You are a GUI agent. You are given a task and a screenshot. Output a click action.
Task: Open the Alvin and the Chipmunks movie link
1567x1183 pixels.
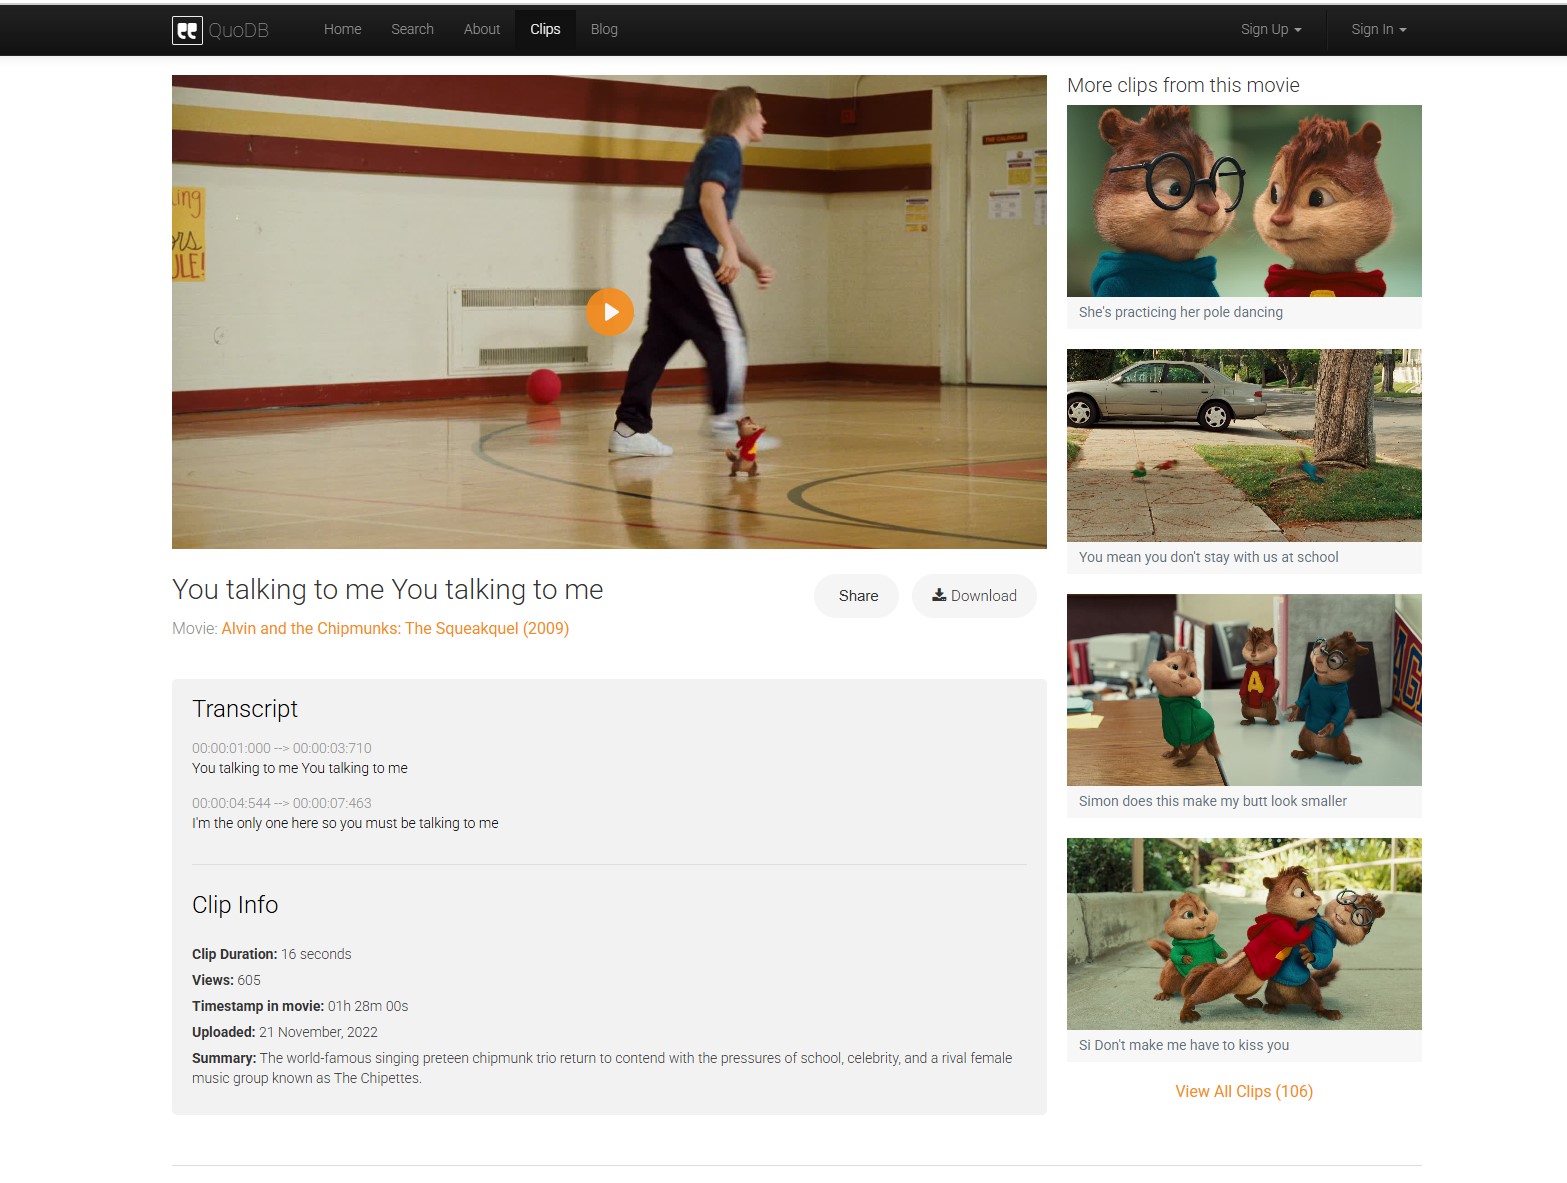pyautogui.click(x=395, y=628)
